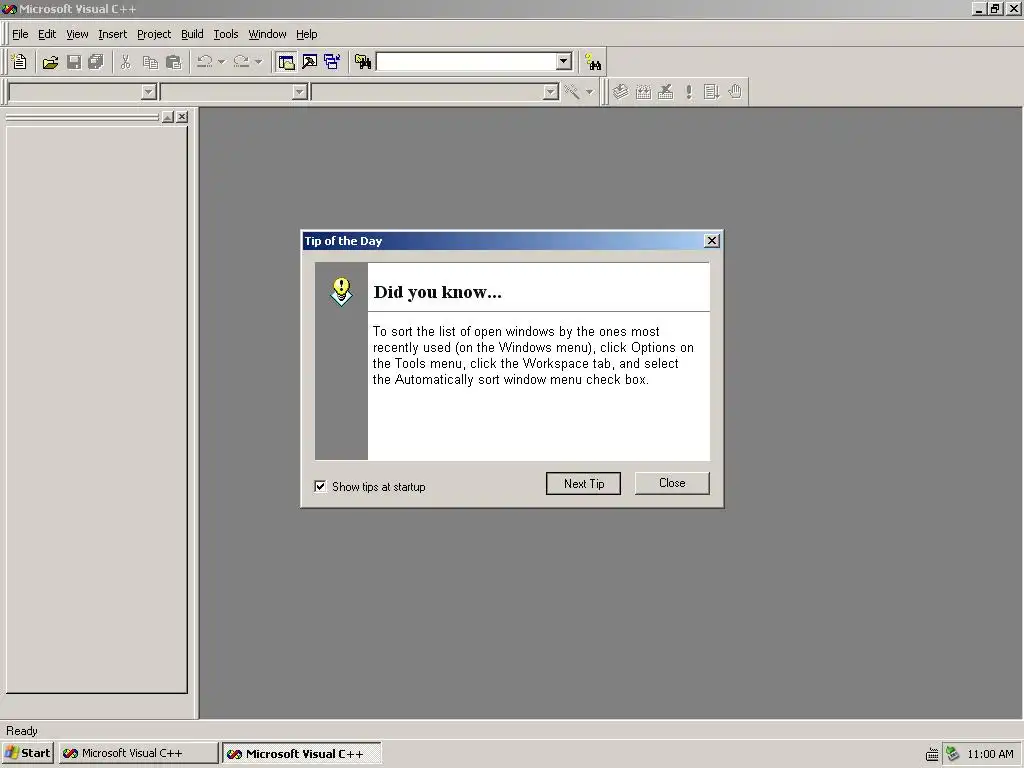This screenshot has width=1024, height=768.
Task: Click the Ready status bar text
Action: (22, 731)
